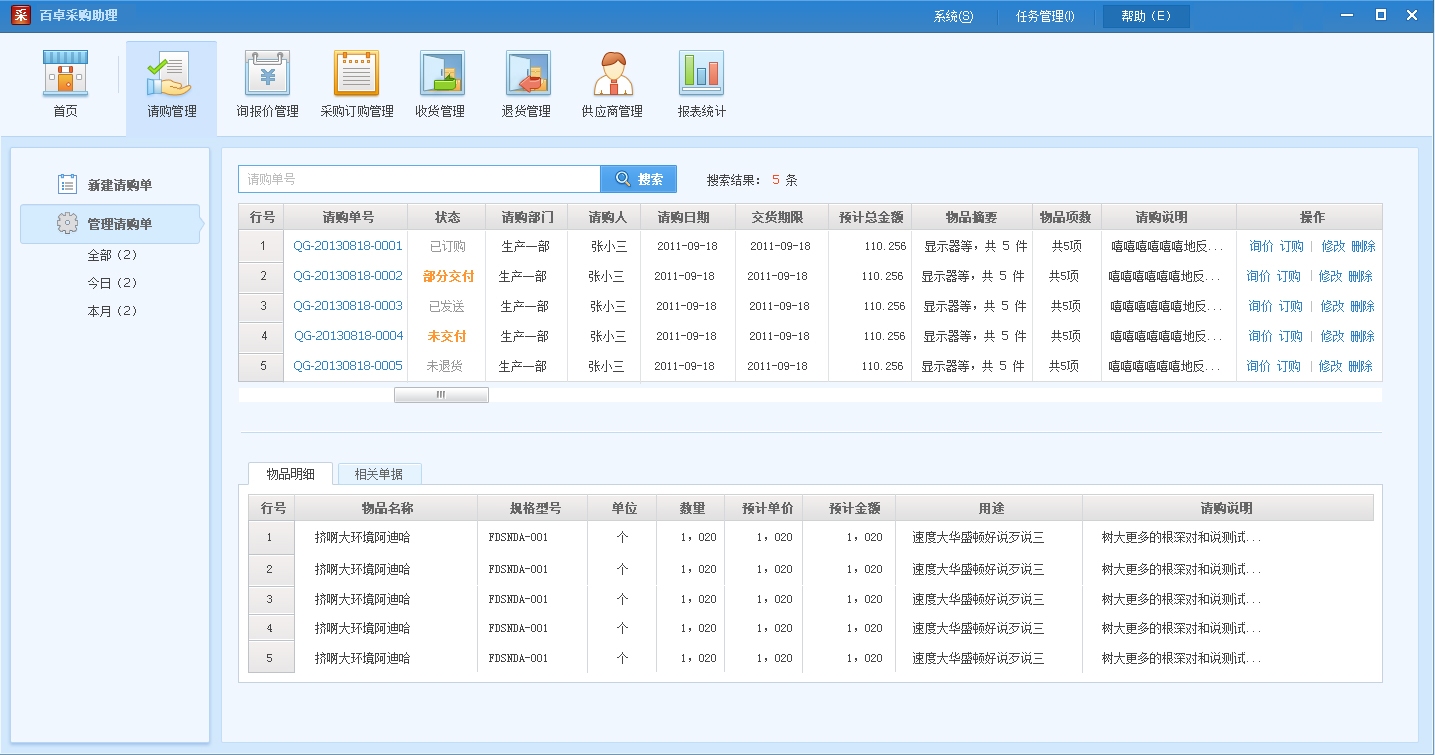This screenshot has width=1435, height=755.
Task: Click the 百卓采购助理 app logo icon
Action: pyautogui.click(x=20, y=15)
